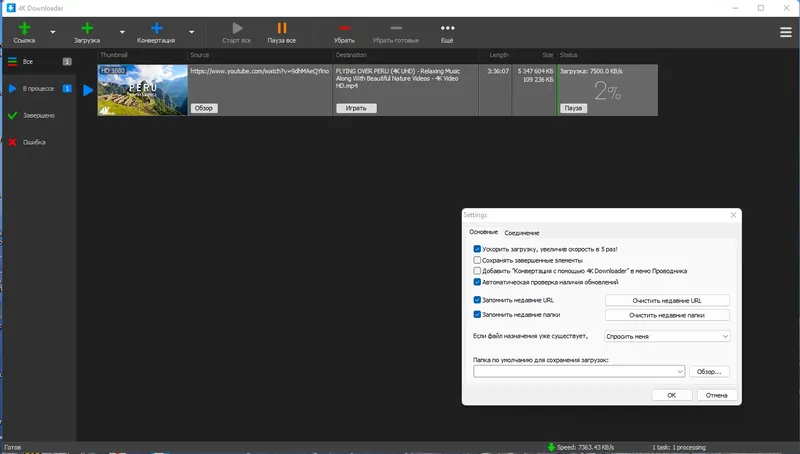This screenshot has height=454, width=800.
Task: Click the blue play arrow beside the download row
Action: point(88,90)
